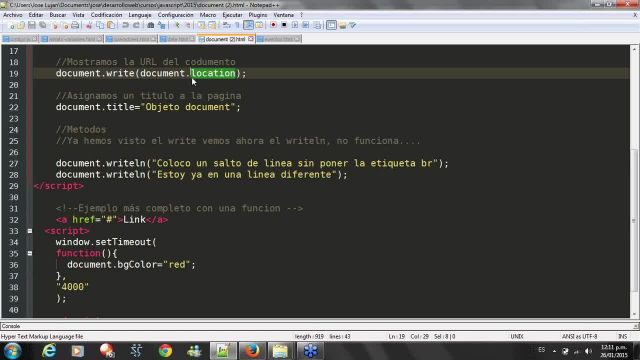Collapse the script block at line 33

pos(30,231)
